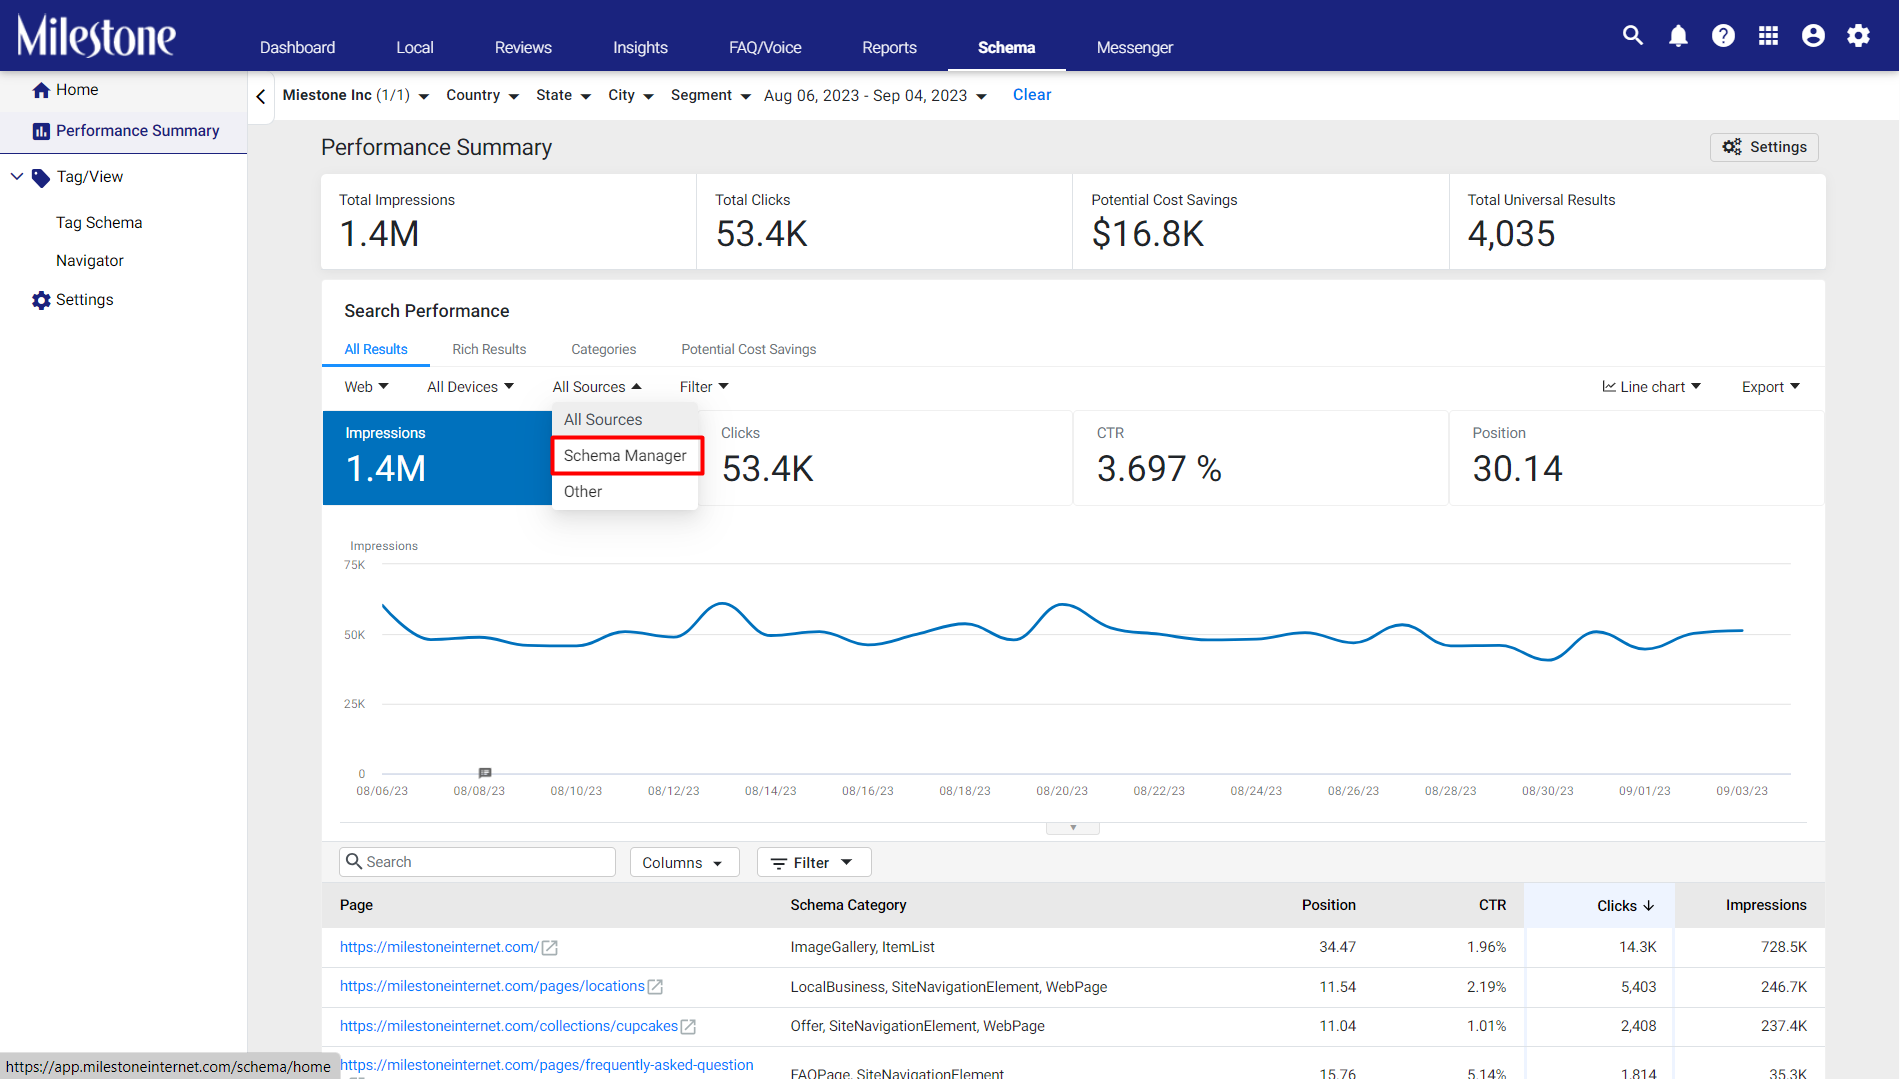
Task: Expand the Miestone Inc account dropdown
Action: click(356, 96)
